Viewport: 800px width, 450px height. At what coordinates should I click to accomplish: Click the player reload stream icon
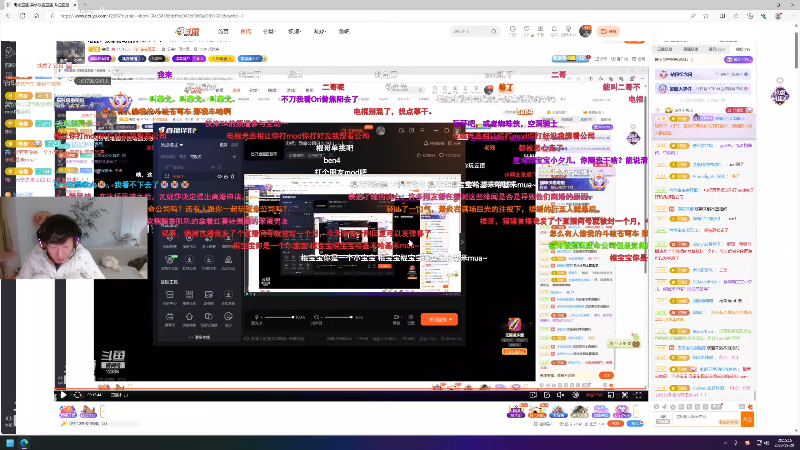[x=78, y=395]
